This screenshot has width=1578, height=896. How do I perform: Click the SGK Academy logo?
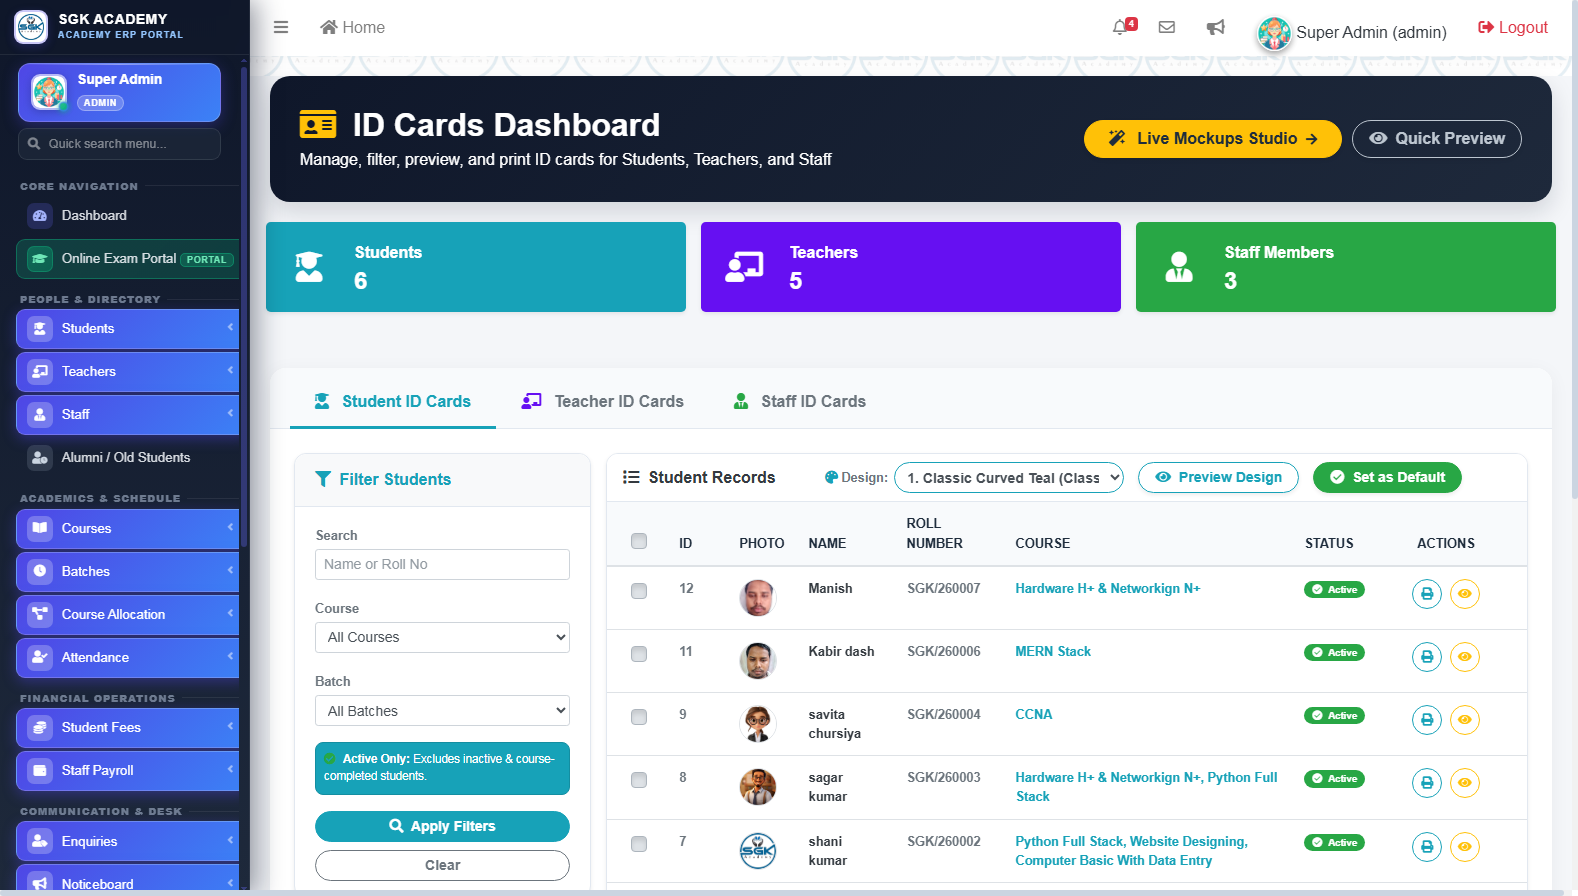click(x=31, y=27)
